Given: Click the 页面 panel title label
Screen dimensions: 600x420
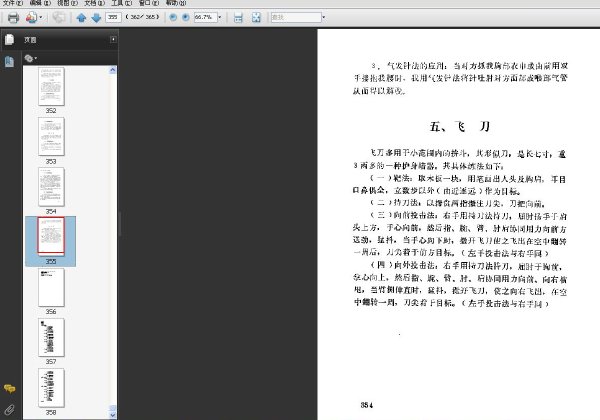Looking at the screenshot, I should pos(30,40).
